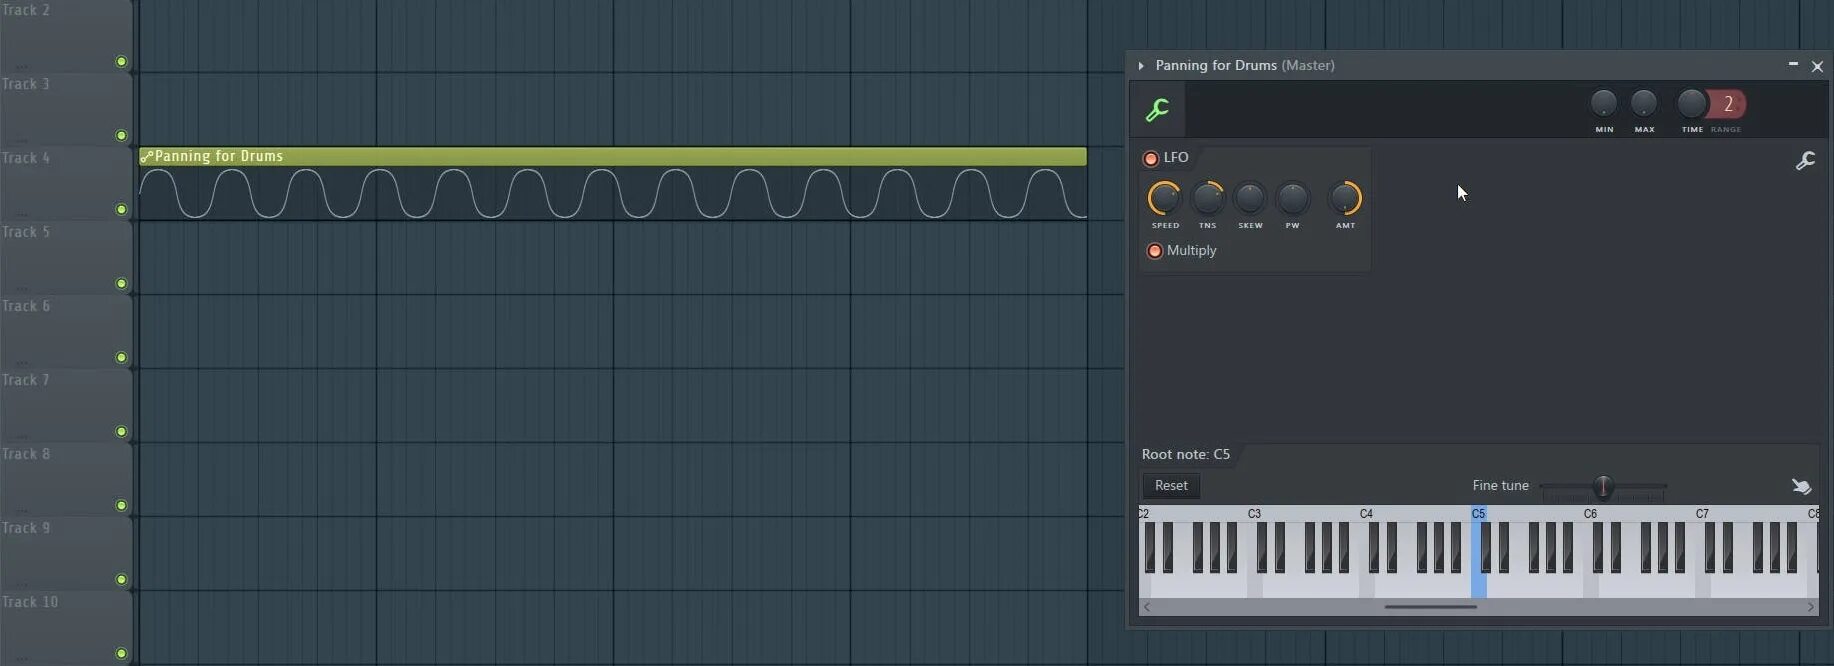Click the LFO PW knob
Viewport: 1834px width, 666px height.
point(1293,198)
